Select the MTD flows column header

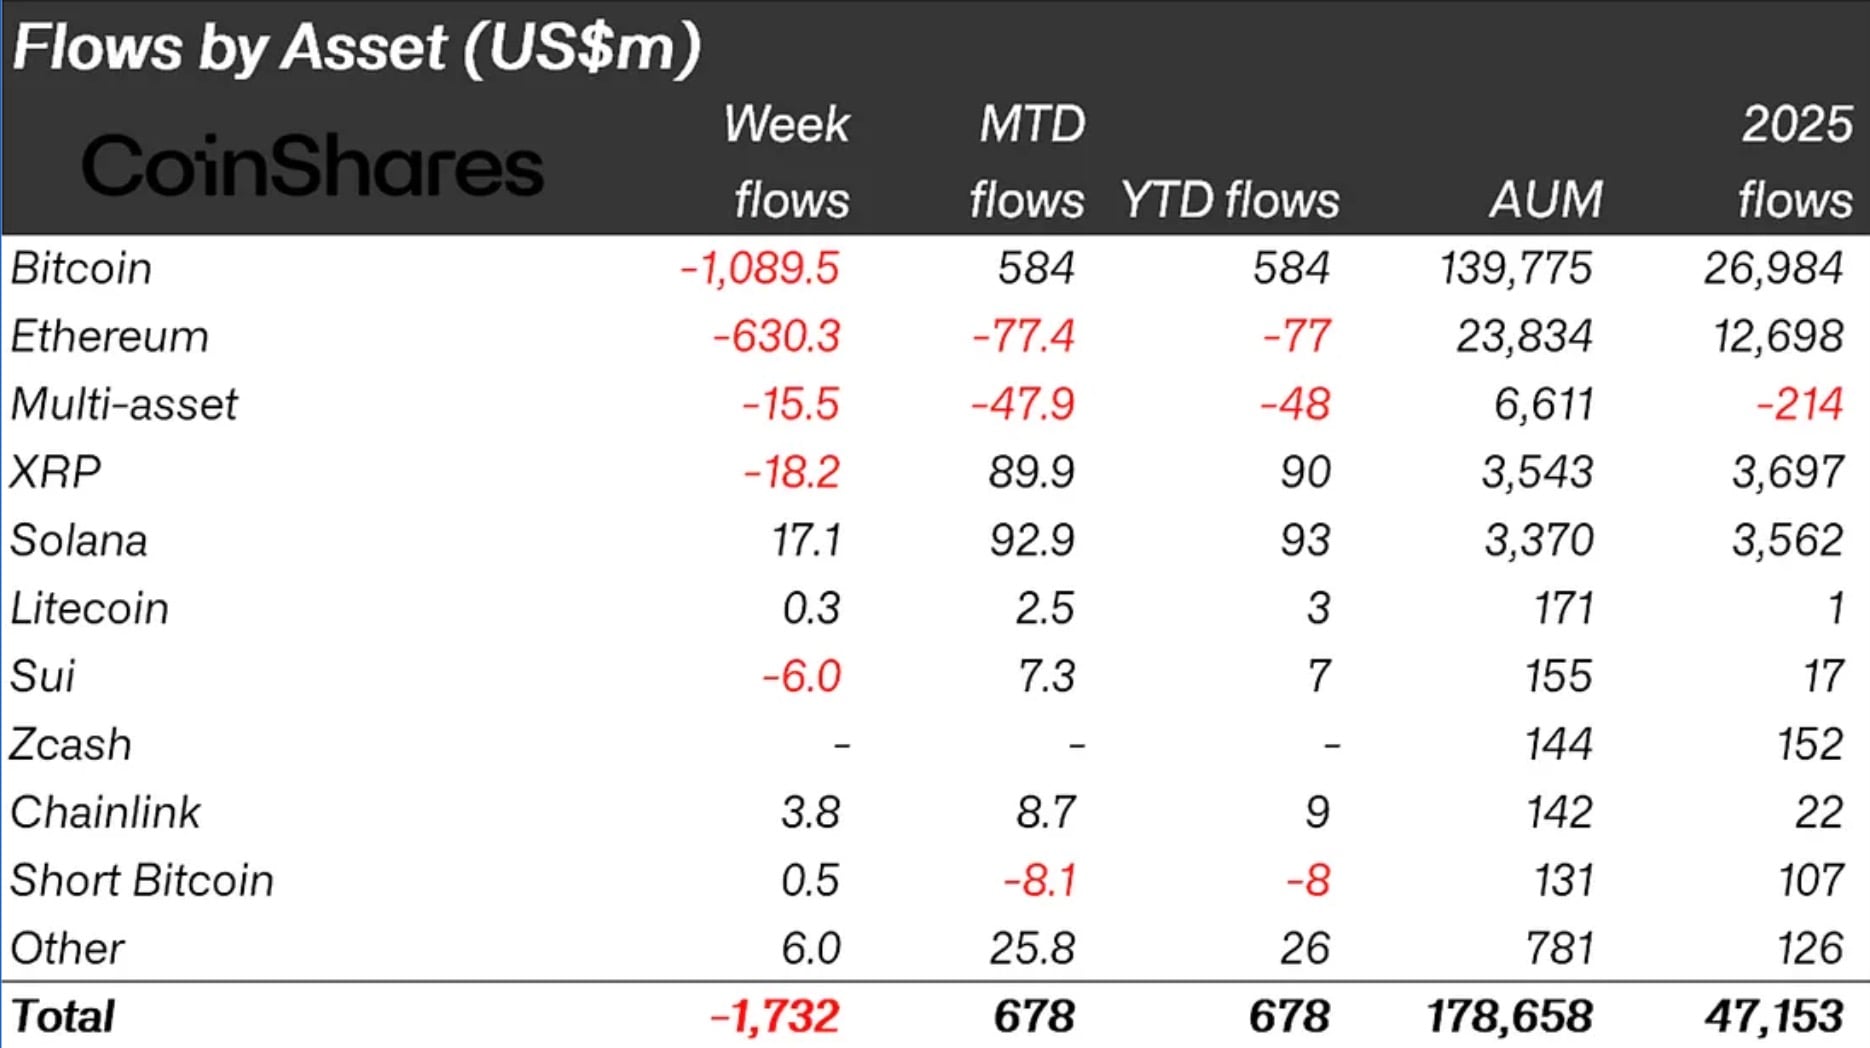pos(1028,162)
